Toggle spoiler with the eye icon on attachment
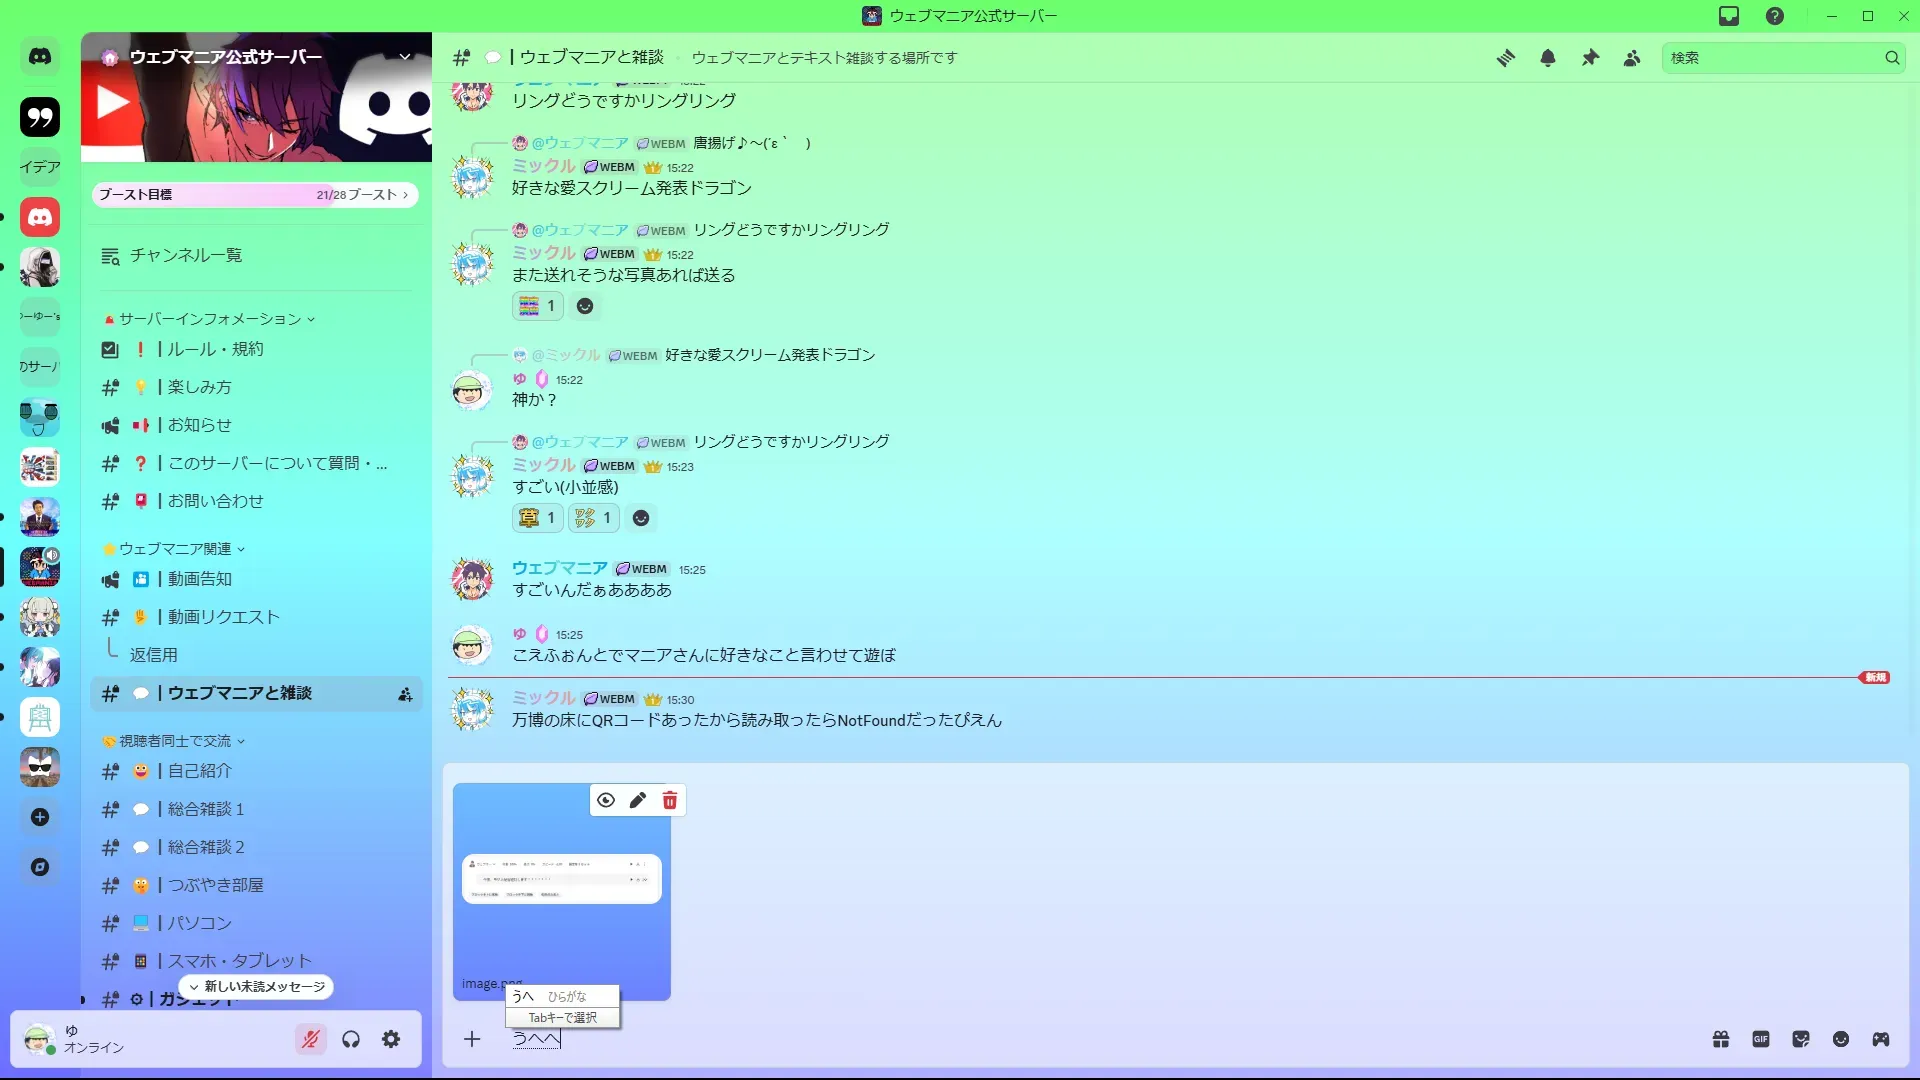1920x1080 pixels. [606, 800]
